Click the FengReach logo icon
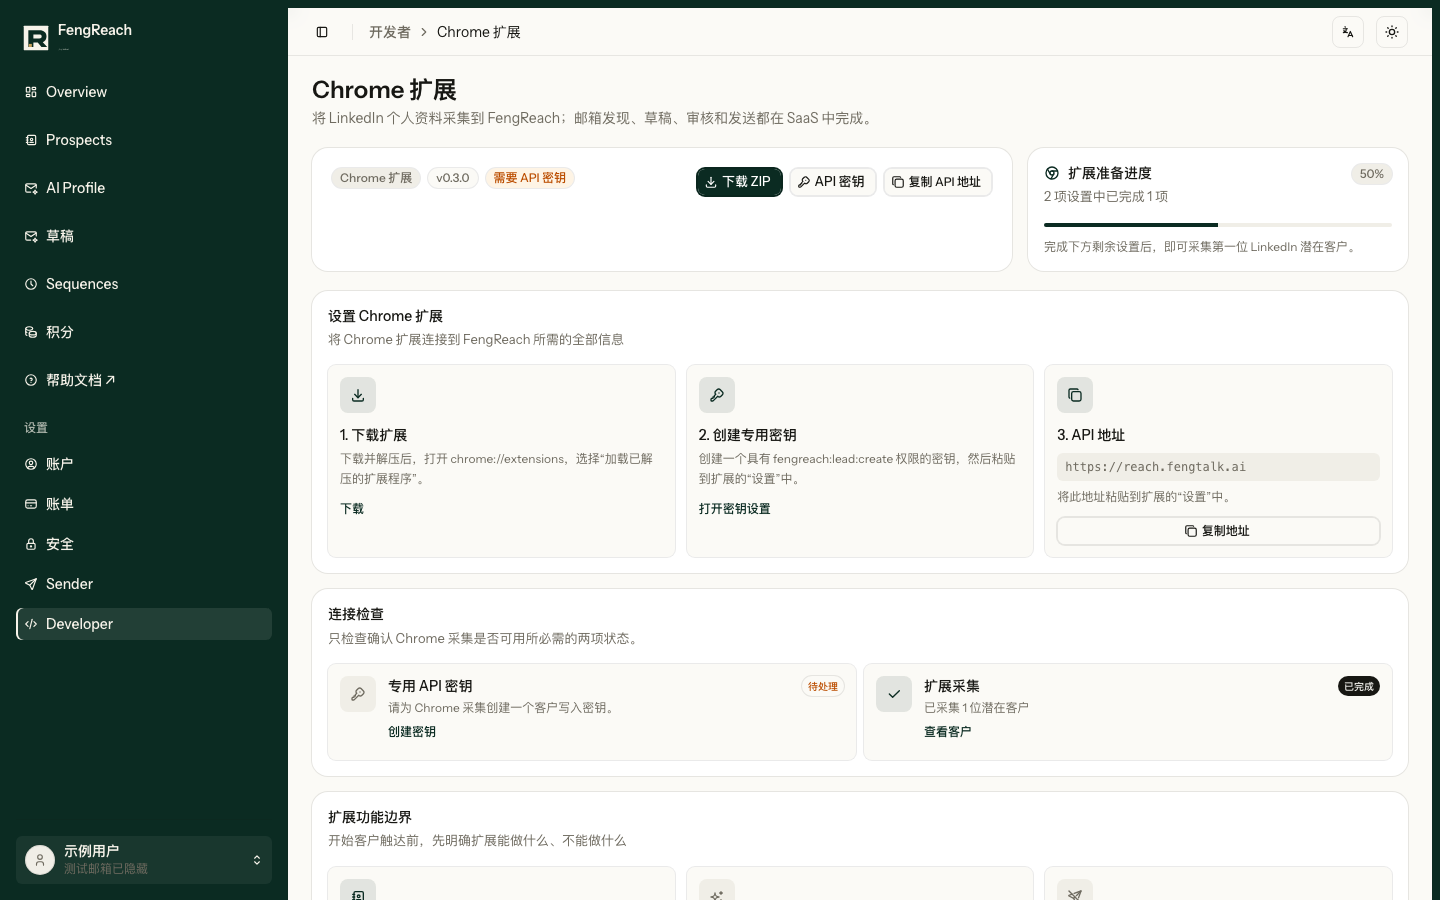The height and width of the screenshot is (900, 1440). [x=36, y=38]
